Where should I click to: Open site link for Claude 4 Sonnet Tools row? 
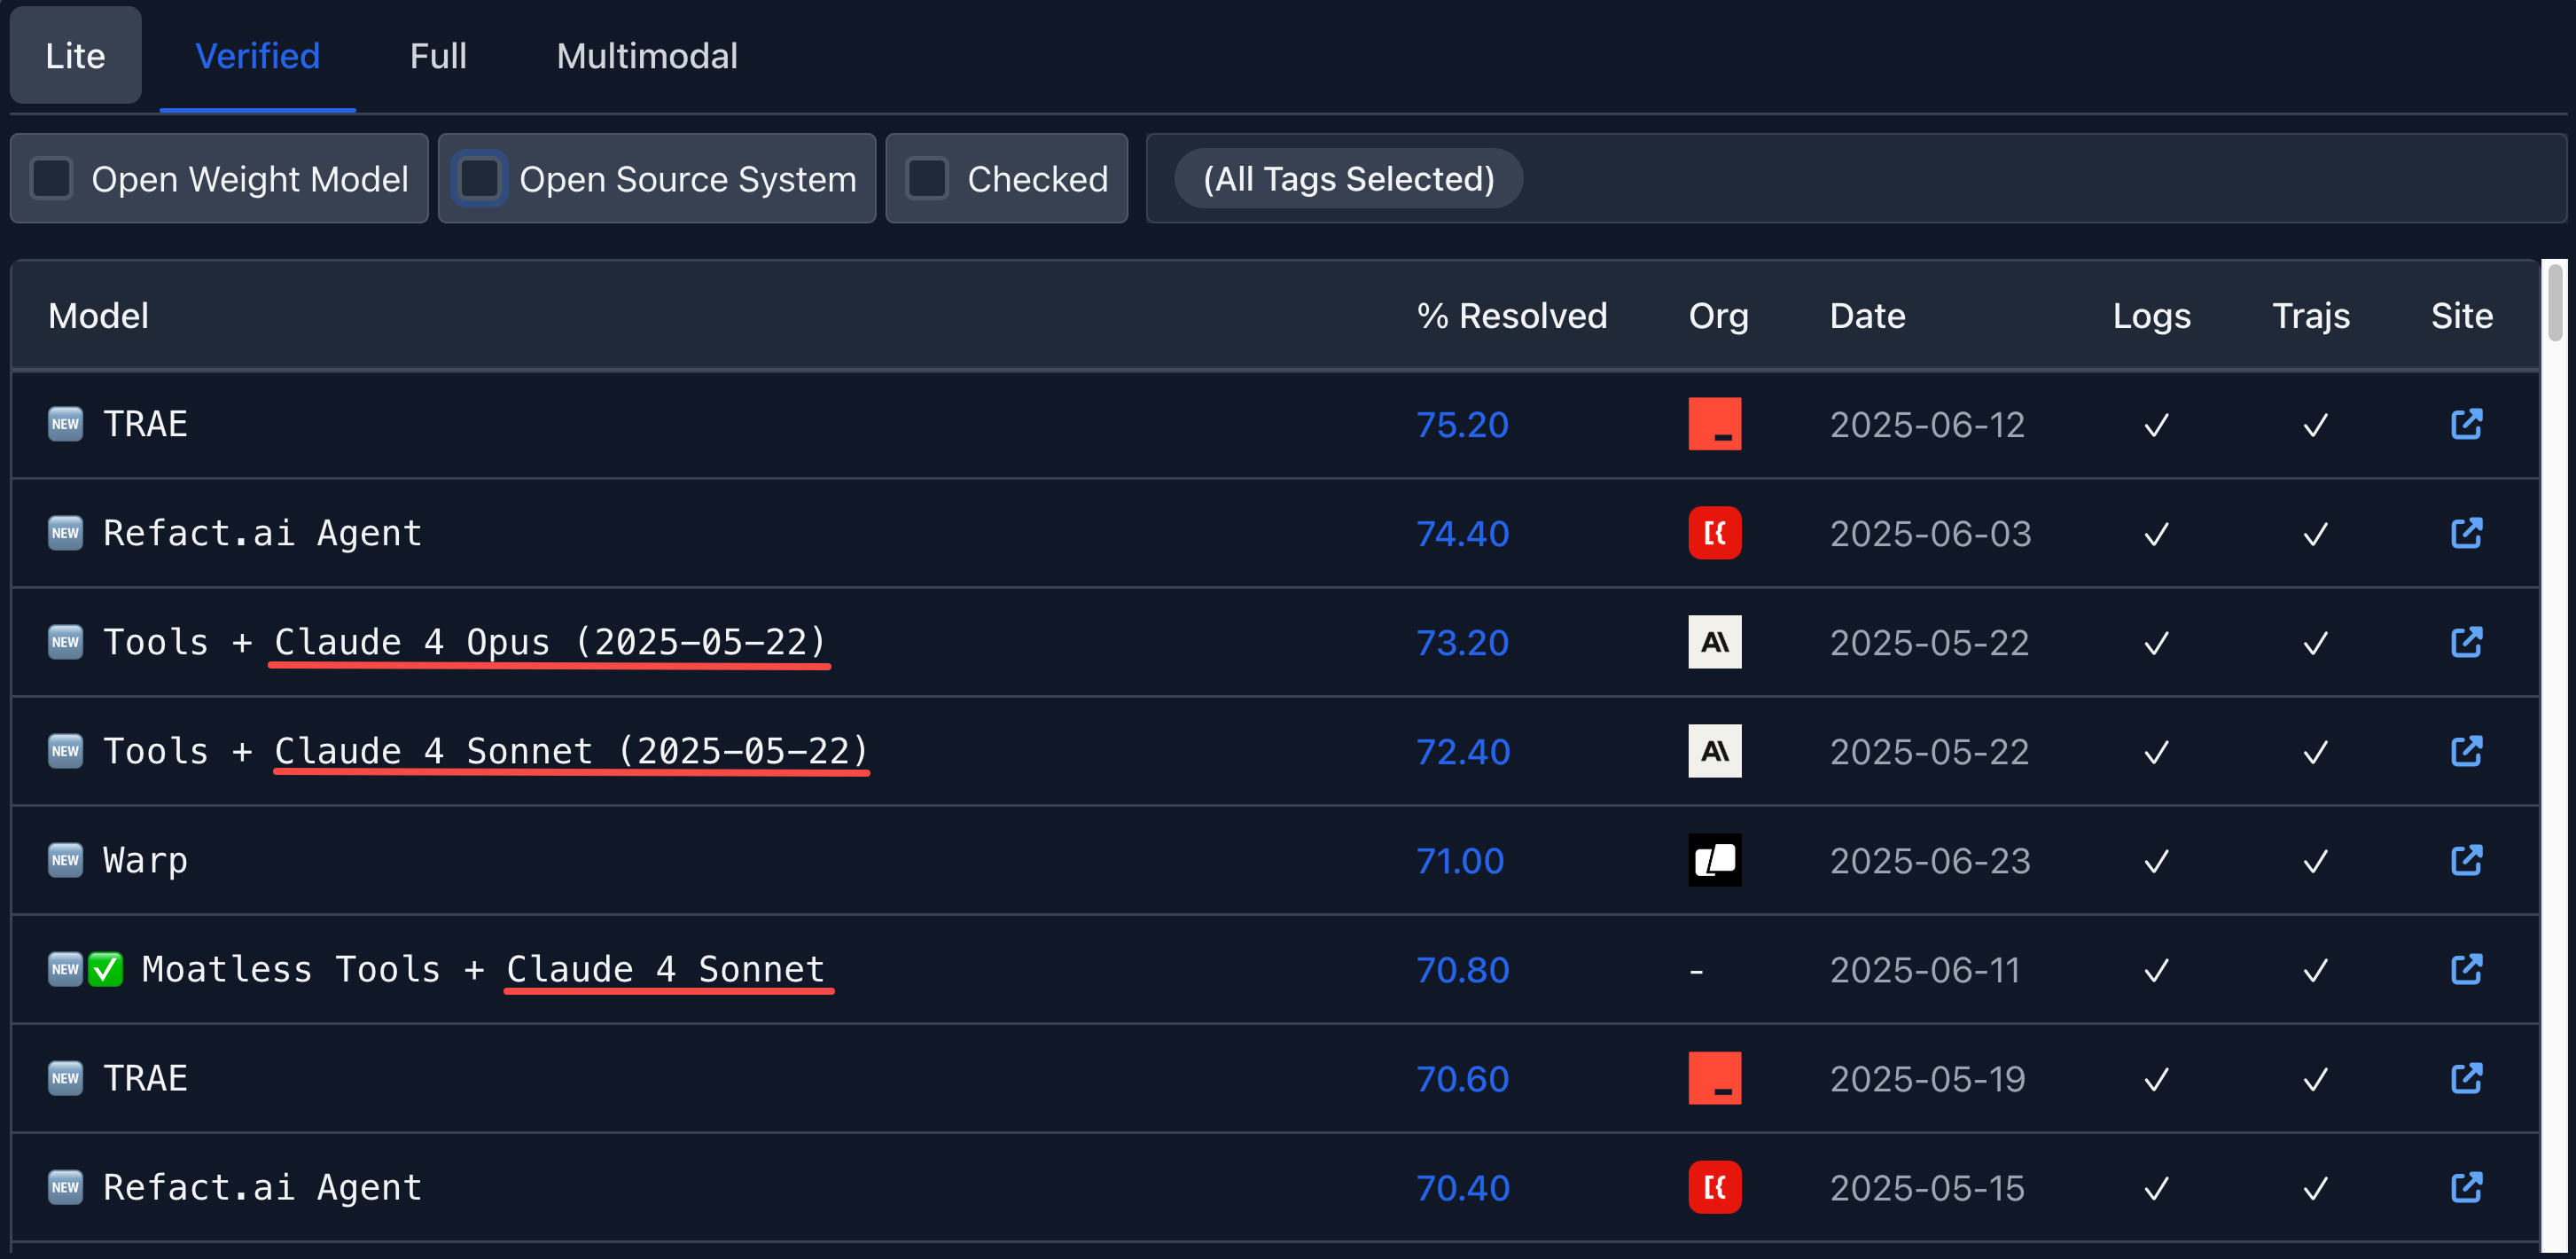click(2465, 751)
